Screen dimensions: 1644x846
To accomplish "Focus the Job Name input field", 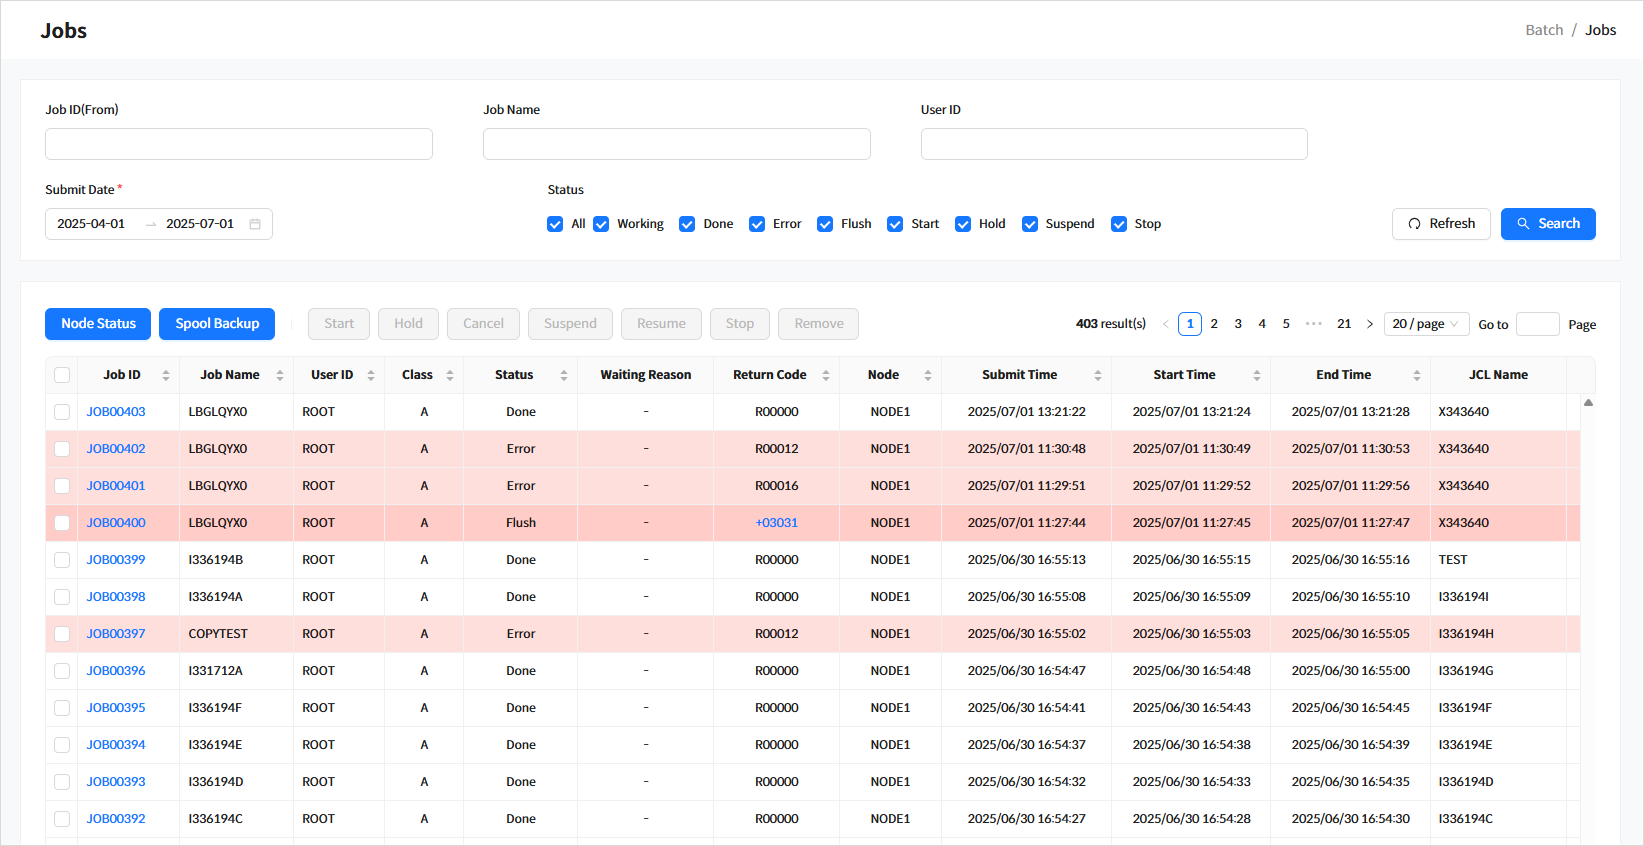I will (x=676, y=144).
